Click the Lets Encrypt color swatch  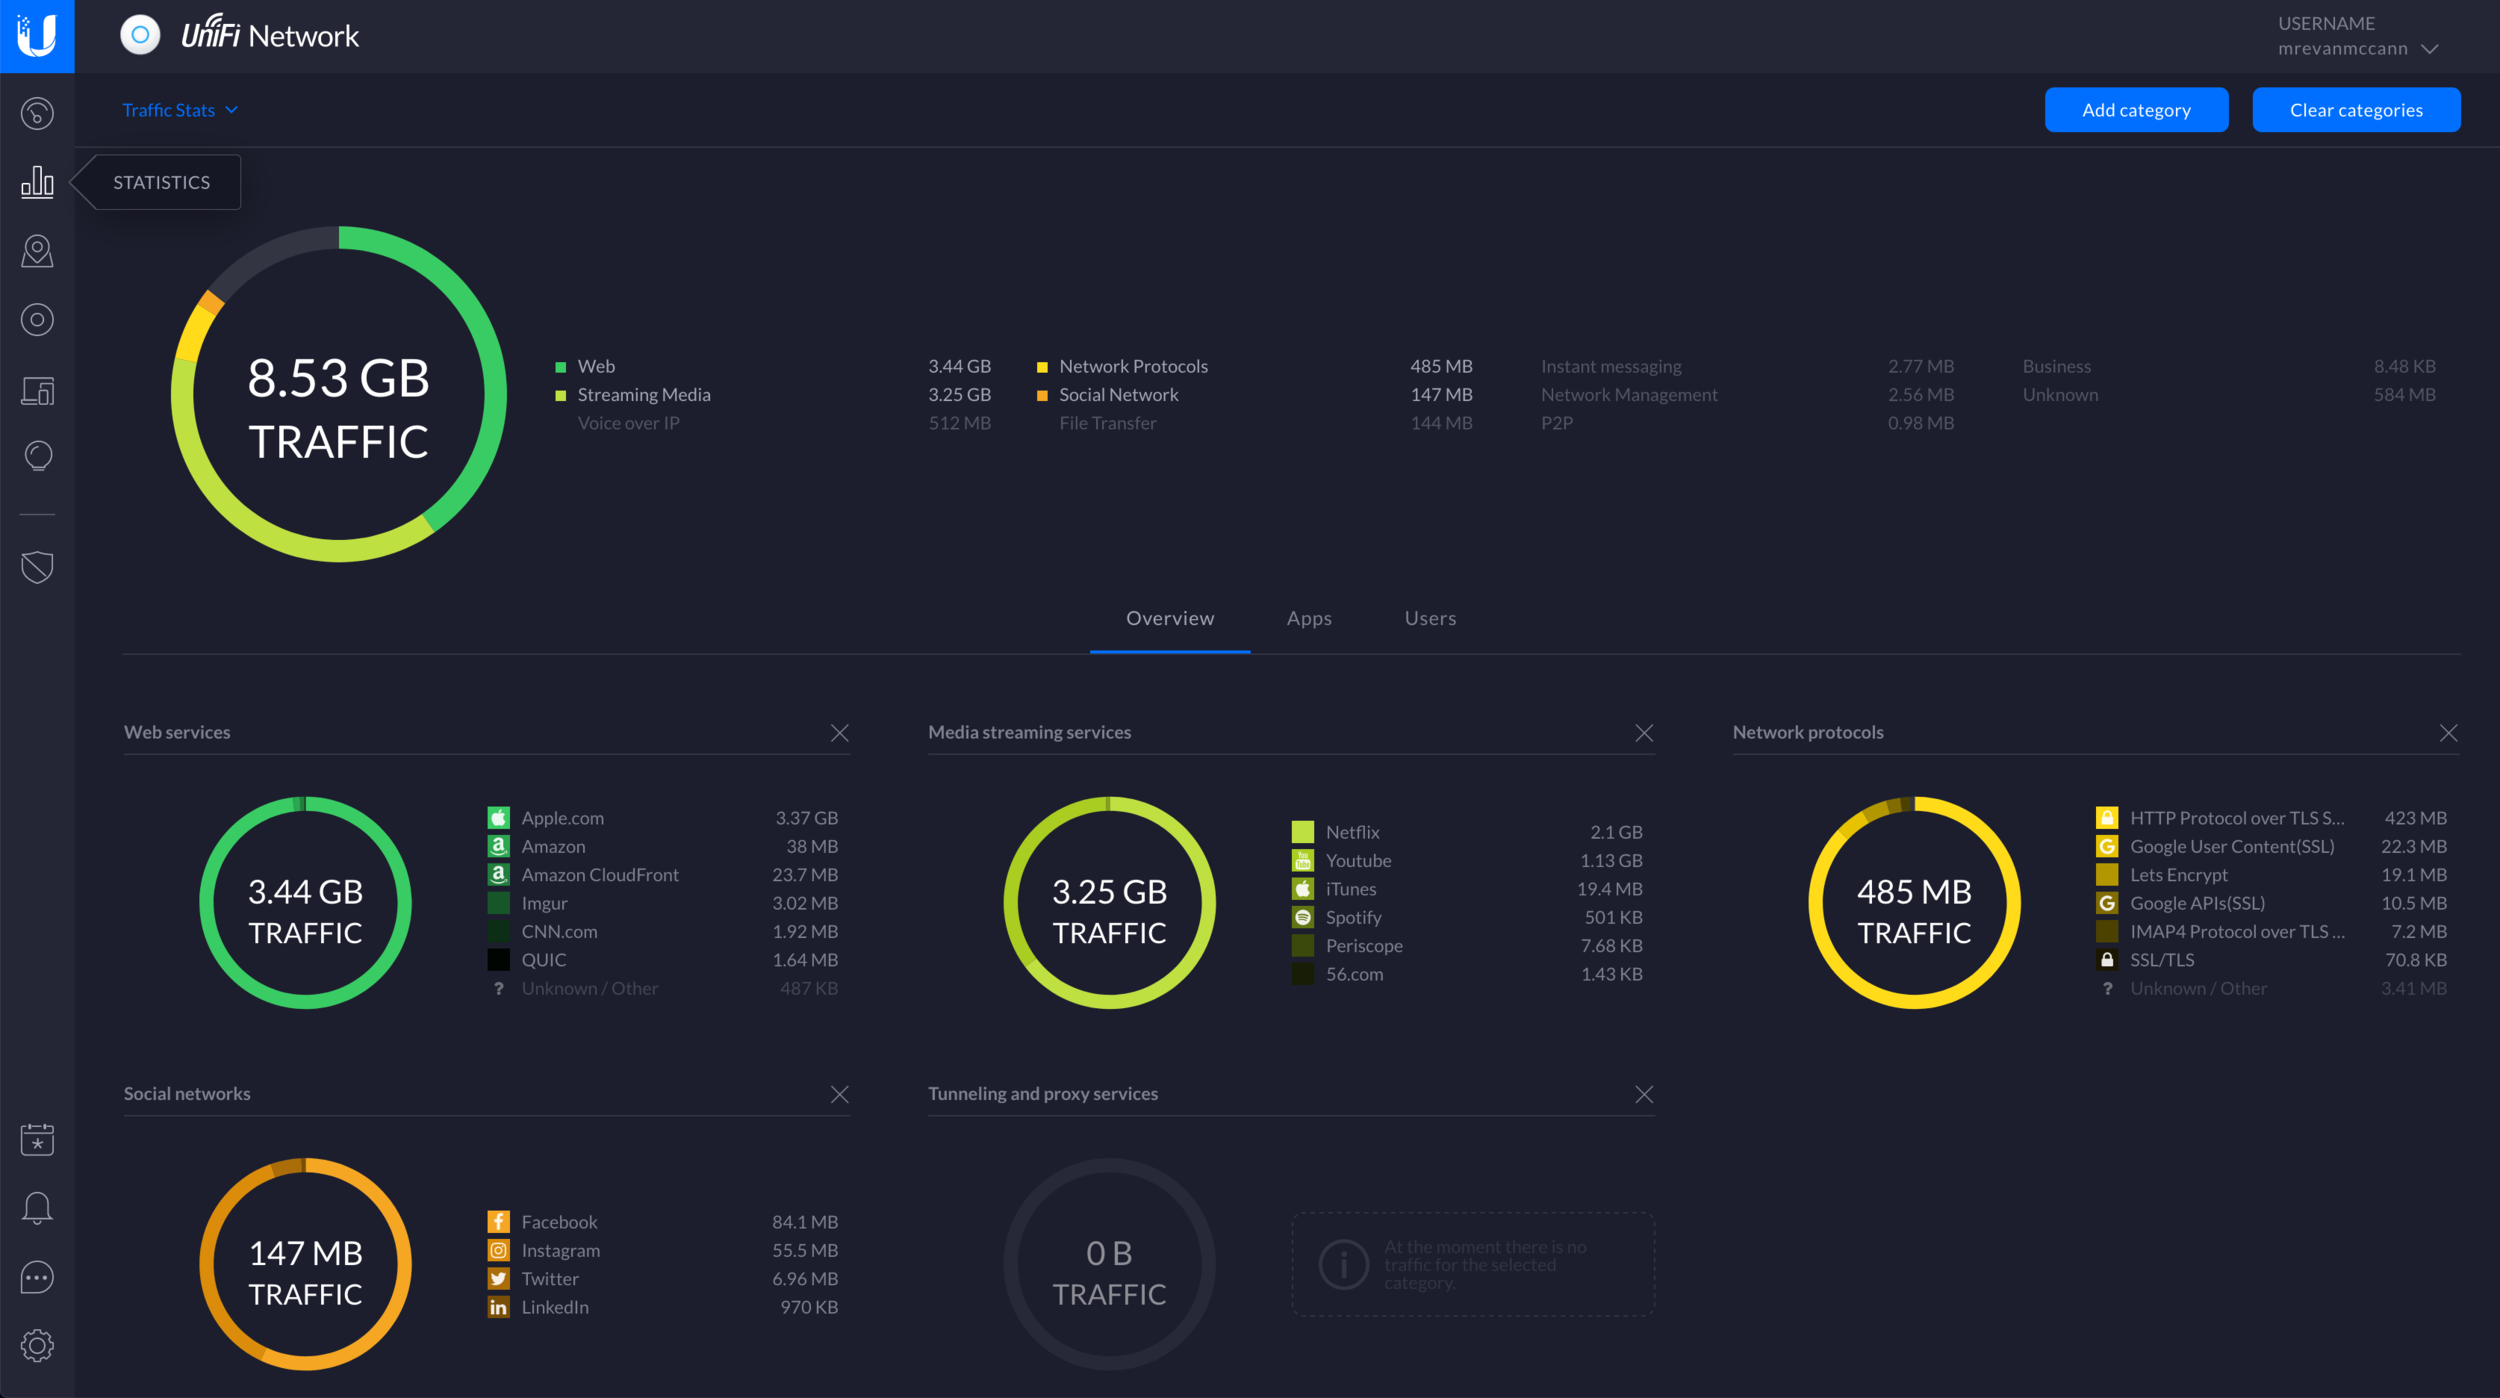2106,875
